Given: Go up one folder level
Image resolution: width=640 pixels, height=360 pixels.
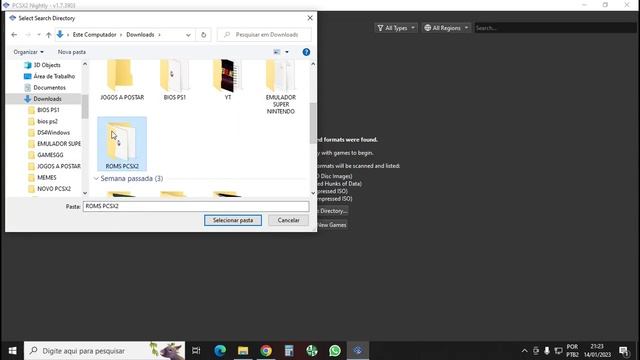Looking at the screenshot, I should point(49,35).
